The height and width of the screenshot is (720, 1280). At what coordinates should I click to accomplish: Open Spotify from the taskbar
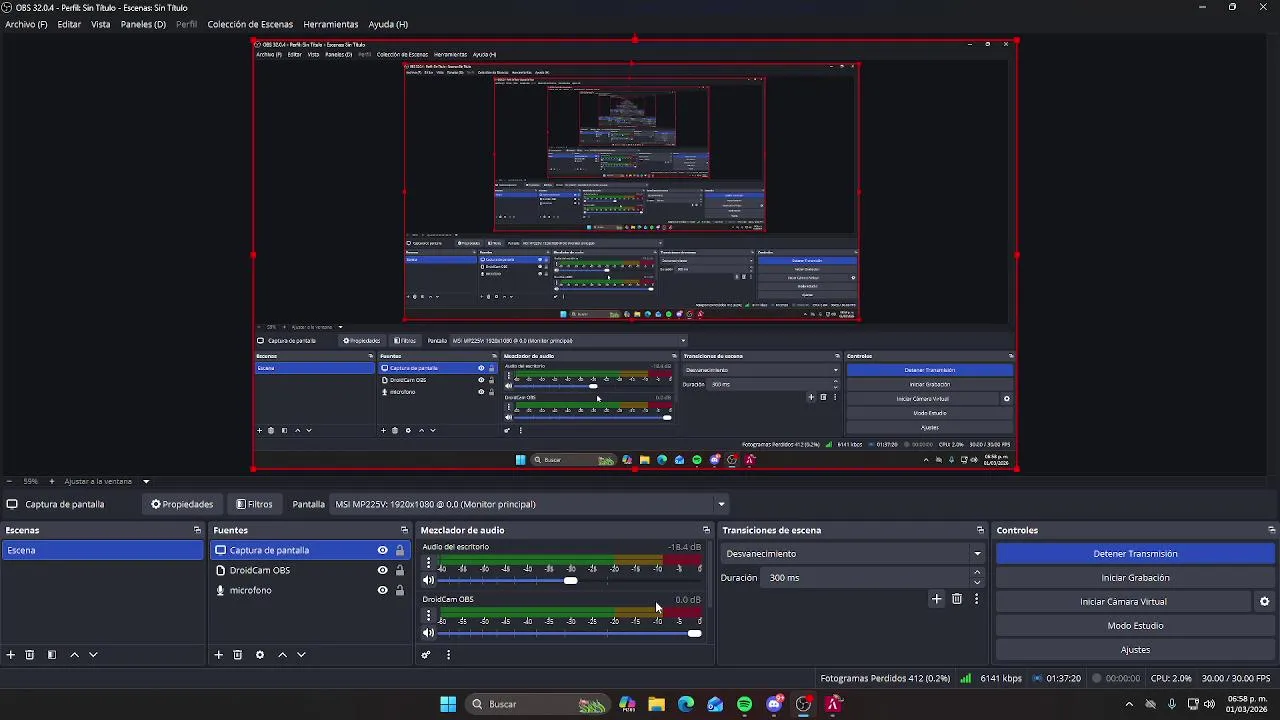[745, 704]
